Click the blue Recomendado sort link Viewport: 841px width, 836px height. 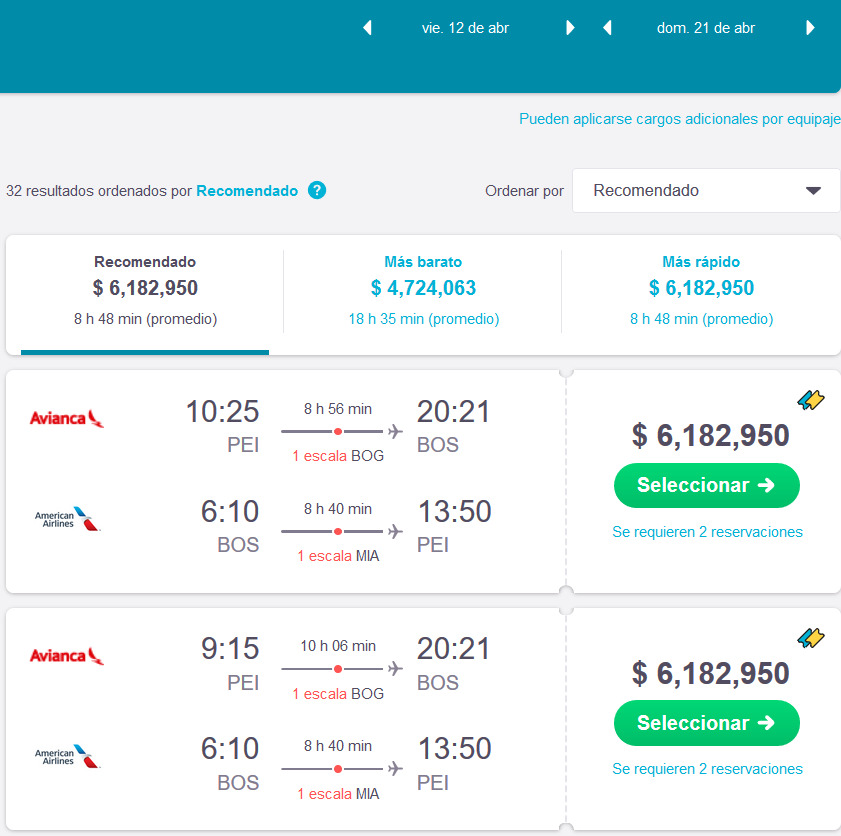pyautogui.click(x=247, y=191)
